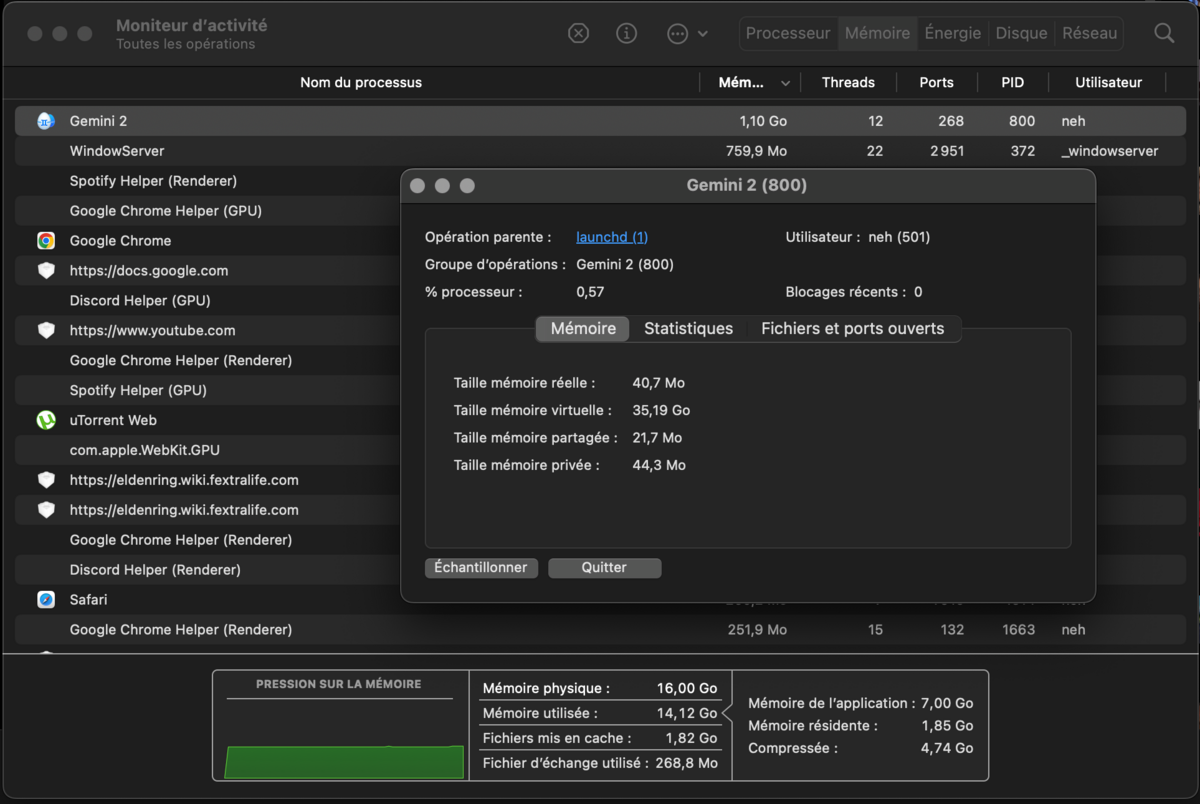
Task: Switch to the Mémoire toolbar tab
Action: pos(877,33)
